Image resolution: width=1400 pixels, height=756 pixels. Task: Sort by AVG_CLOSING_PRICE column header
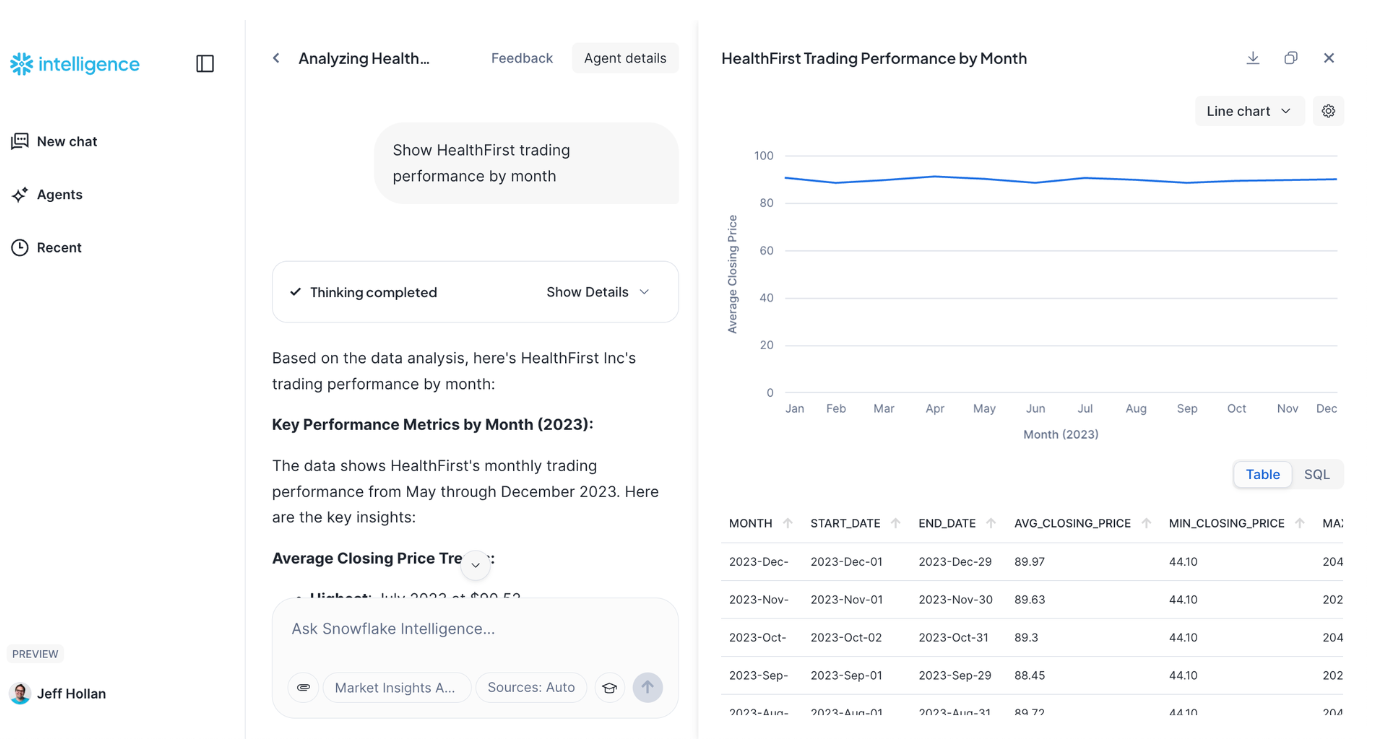pyautogui.click(x=1073, y=523)
